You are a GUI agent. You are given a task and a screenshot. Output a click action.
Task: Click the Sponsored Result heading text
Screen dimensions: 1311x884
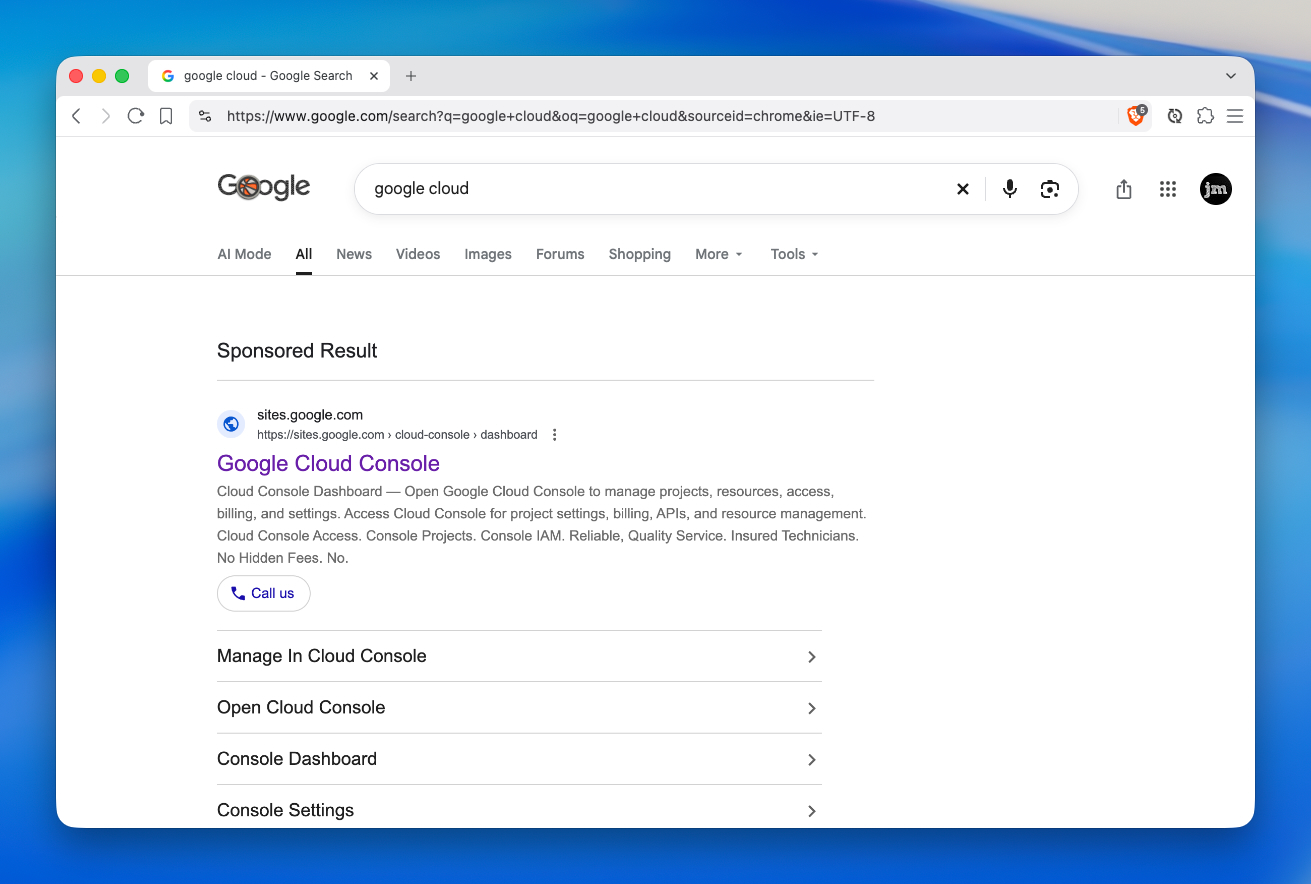click(x=297, y=351)
